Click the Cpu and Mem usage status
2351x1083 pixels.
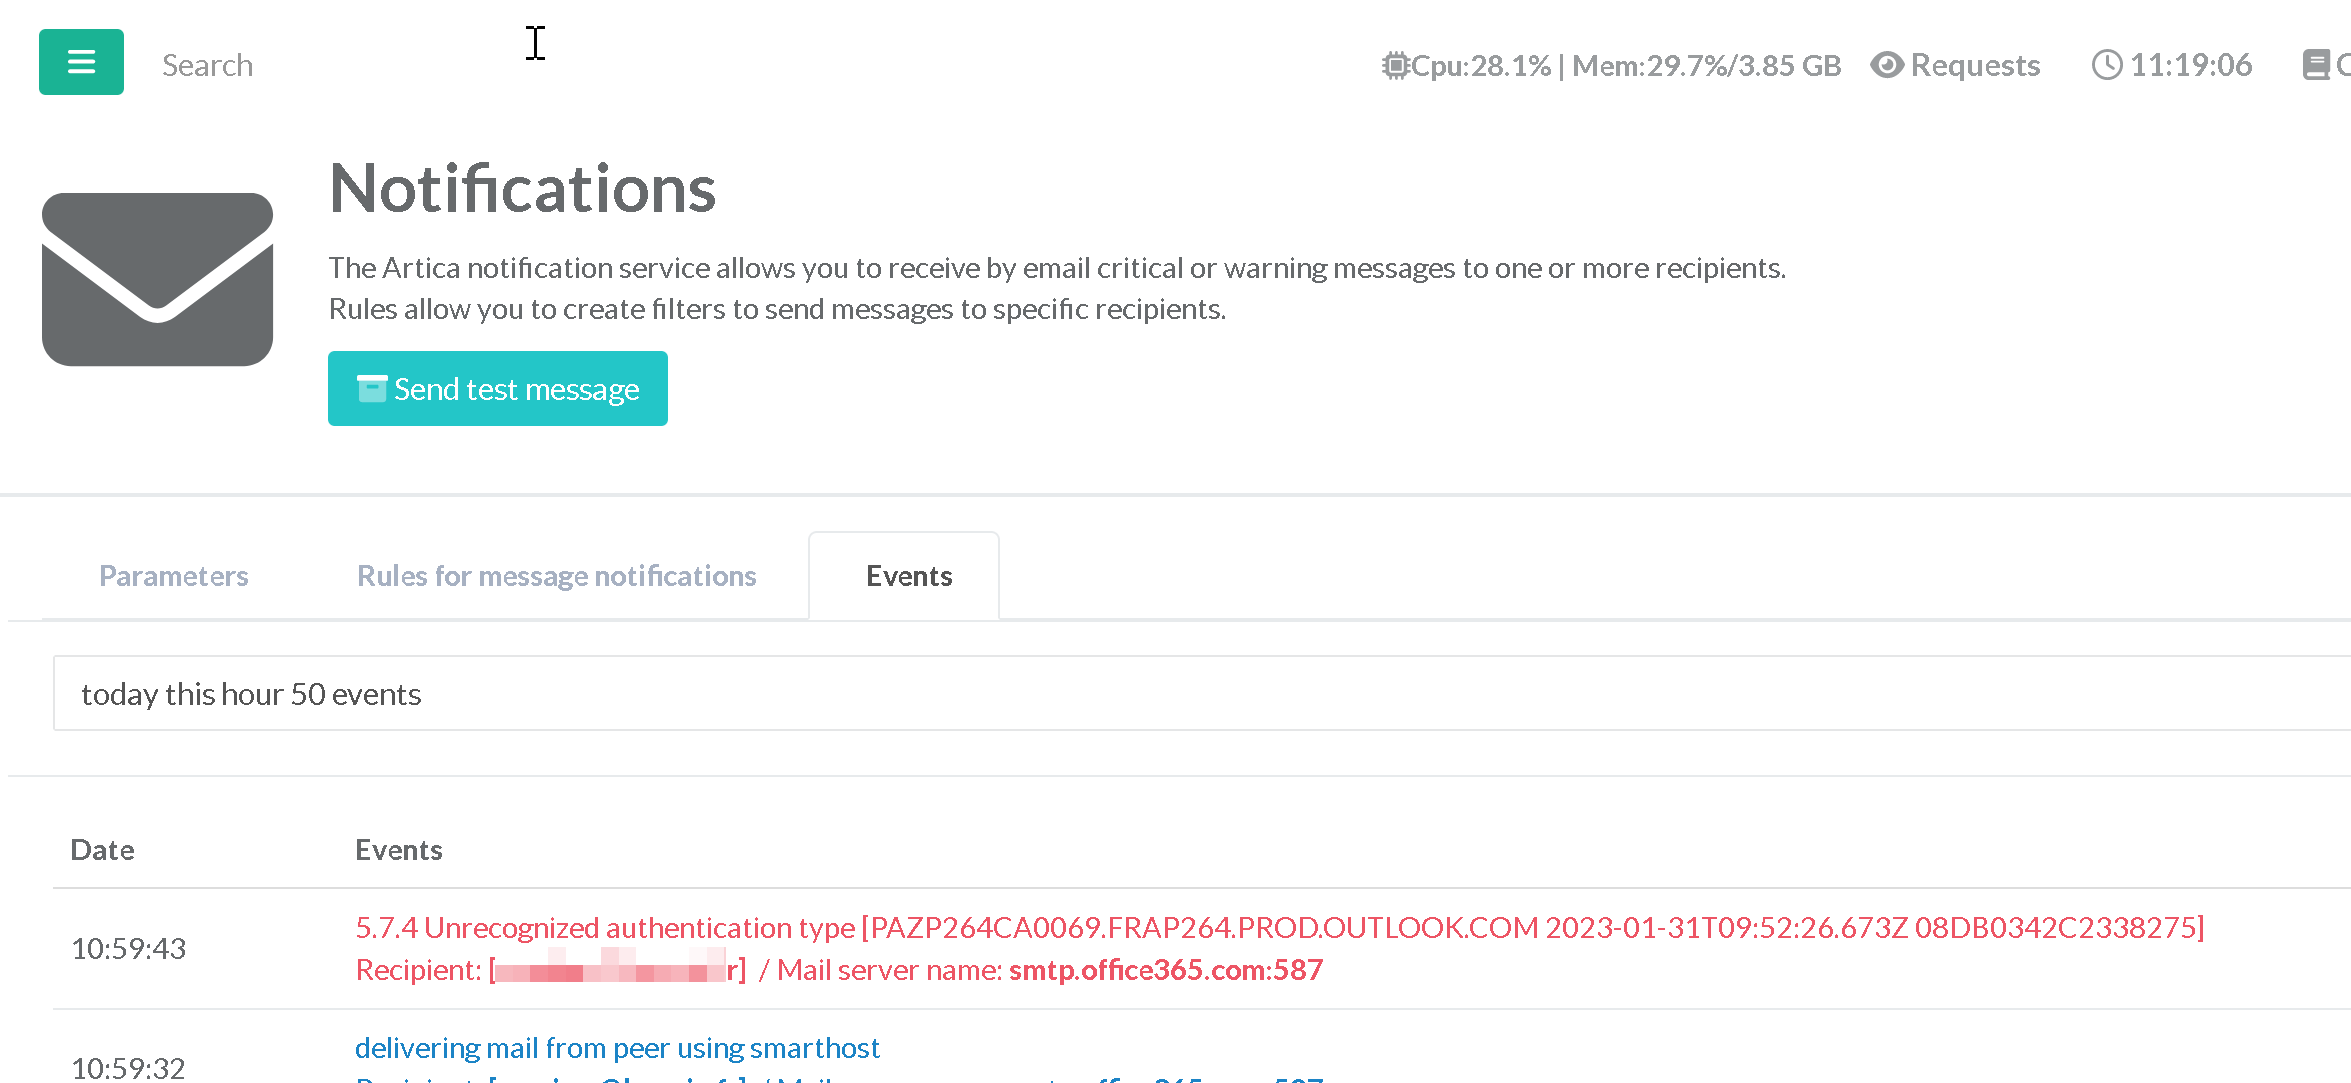tap(1625, 66)
